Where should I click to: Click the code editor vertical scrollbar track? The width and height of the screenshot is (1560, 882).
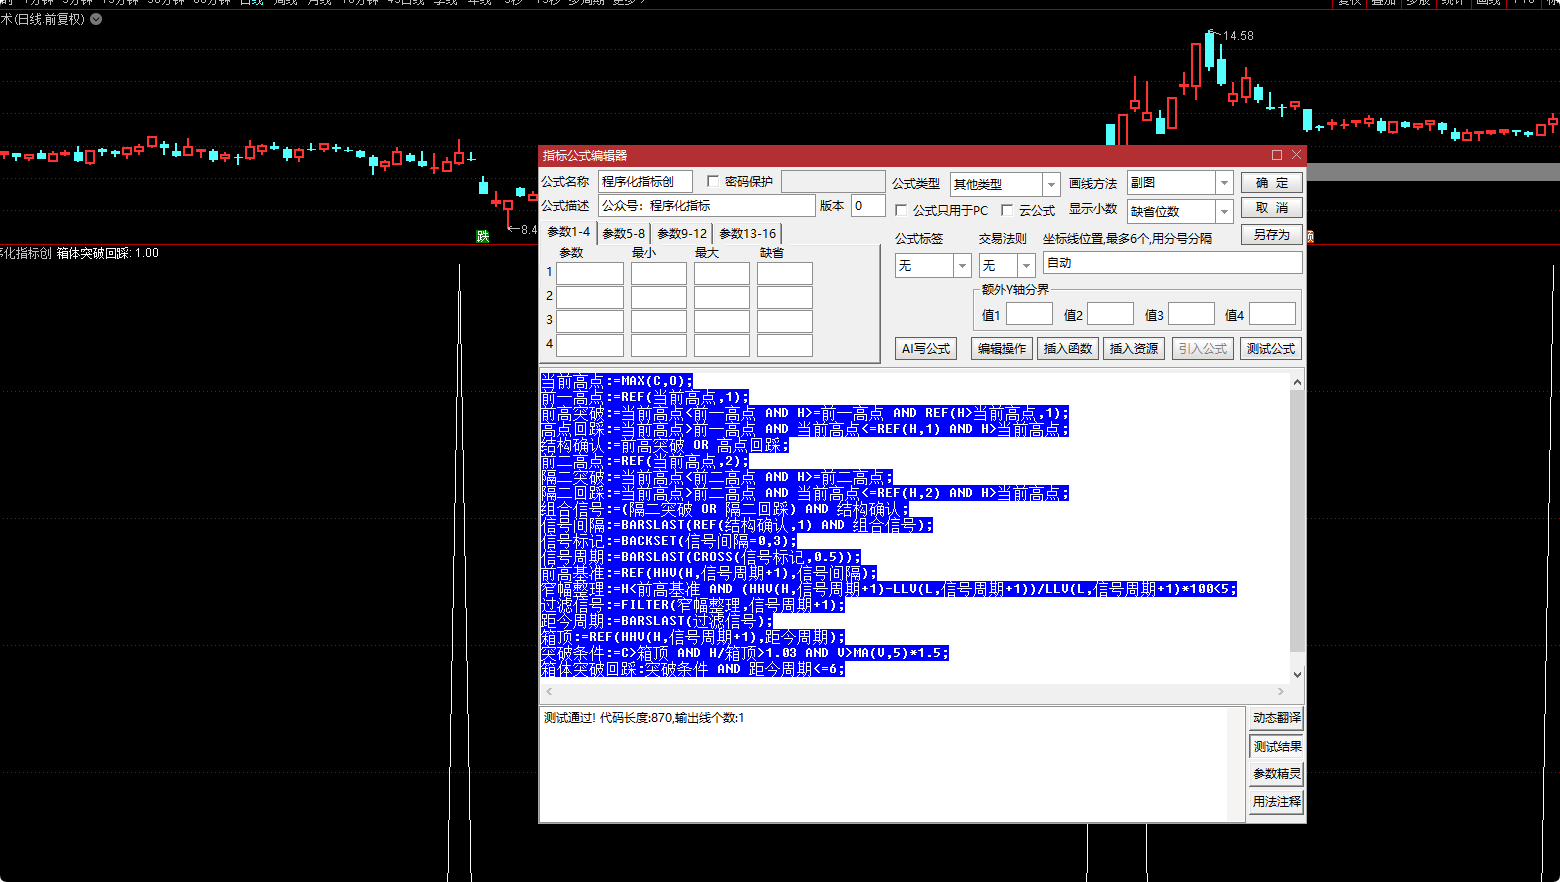(1297, 520)
